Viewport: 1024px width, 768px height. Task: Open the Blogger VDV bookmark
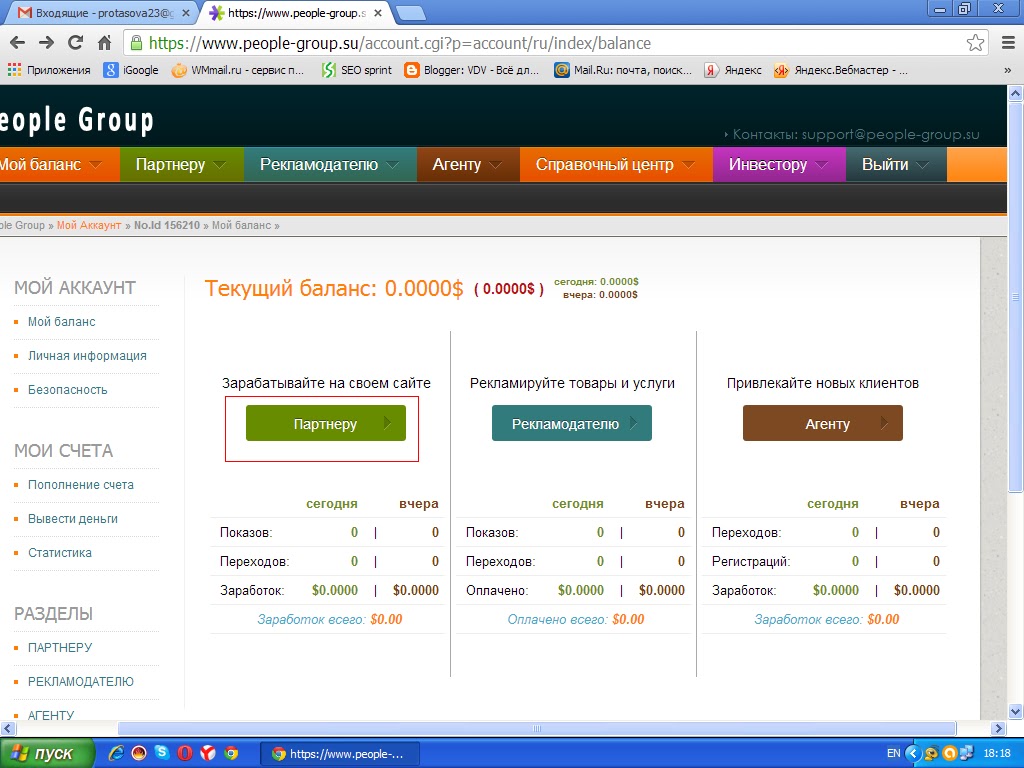472,70
